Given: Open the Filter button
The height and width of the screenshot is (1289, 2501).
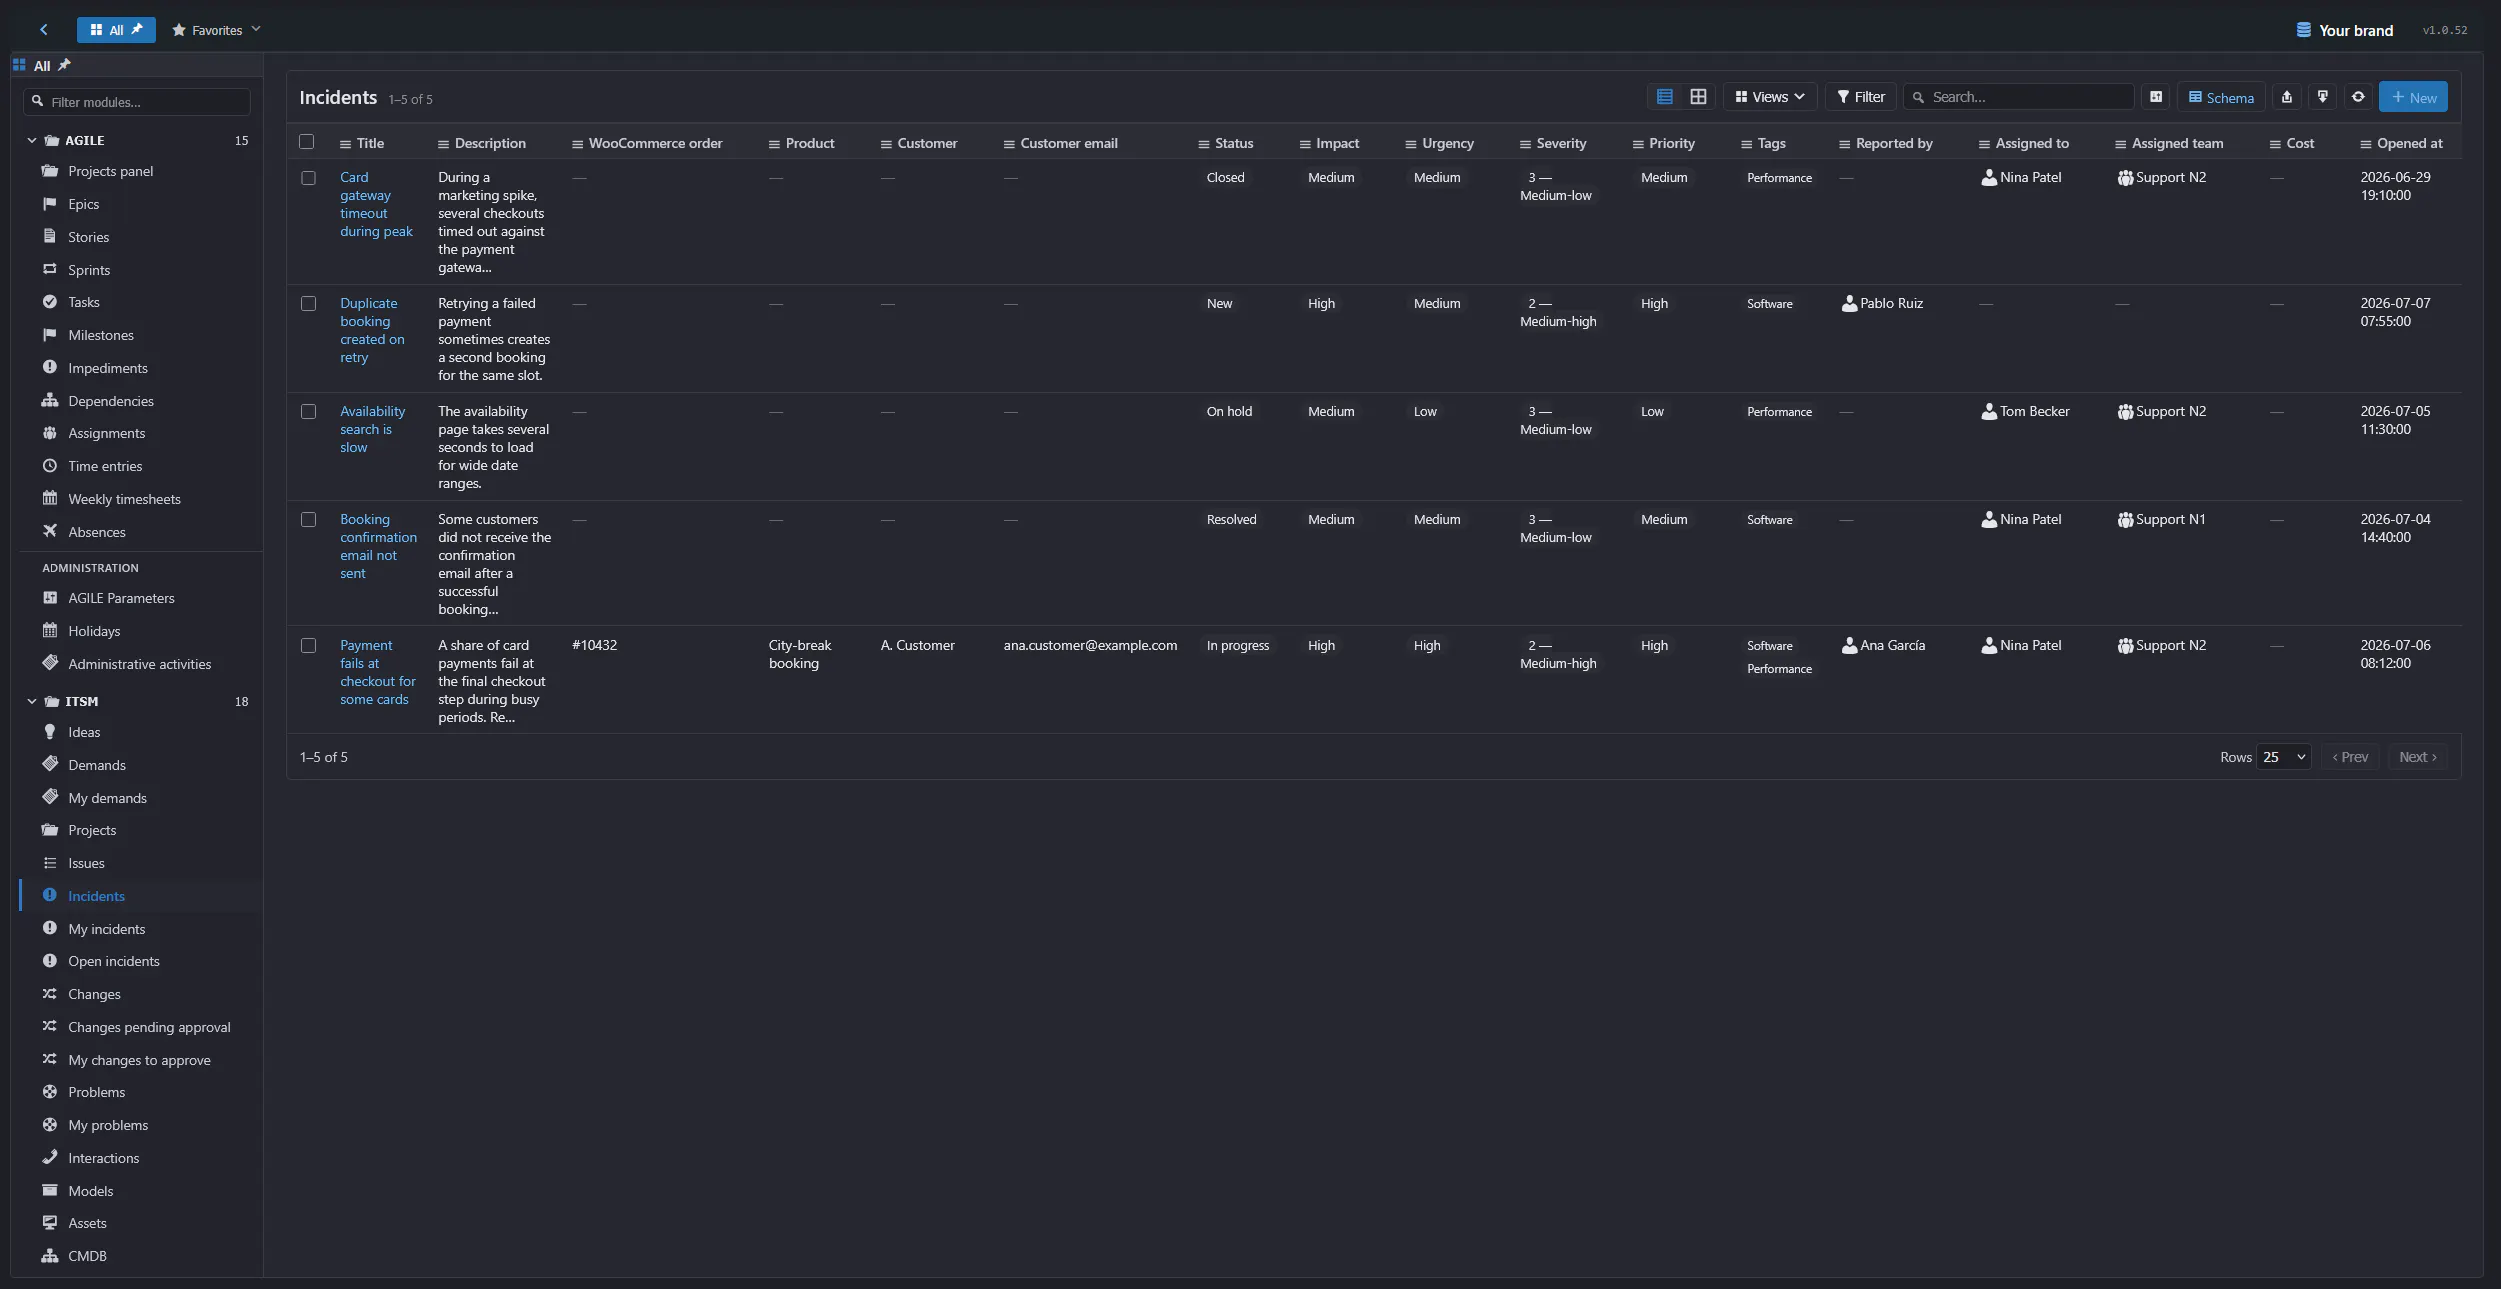Looking at the screenshot, I should (x=1861, y=97).
